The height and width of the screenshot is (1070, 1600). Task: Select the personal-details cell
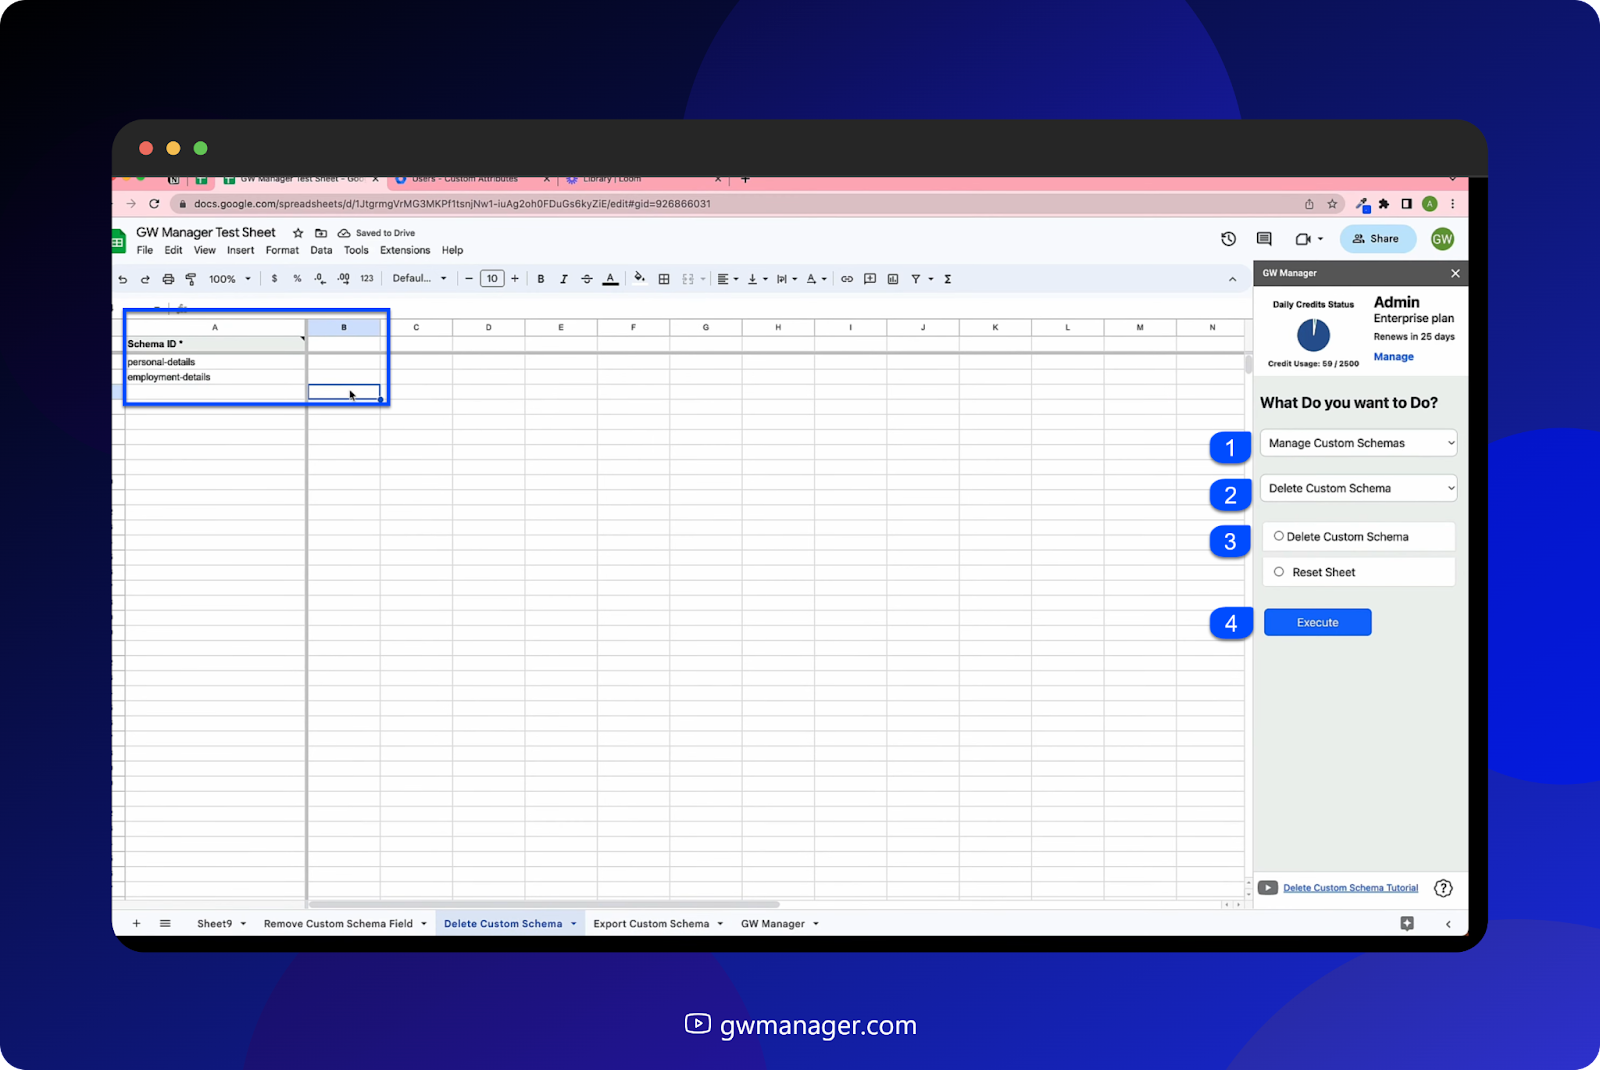(x=215, y=362)
